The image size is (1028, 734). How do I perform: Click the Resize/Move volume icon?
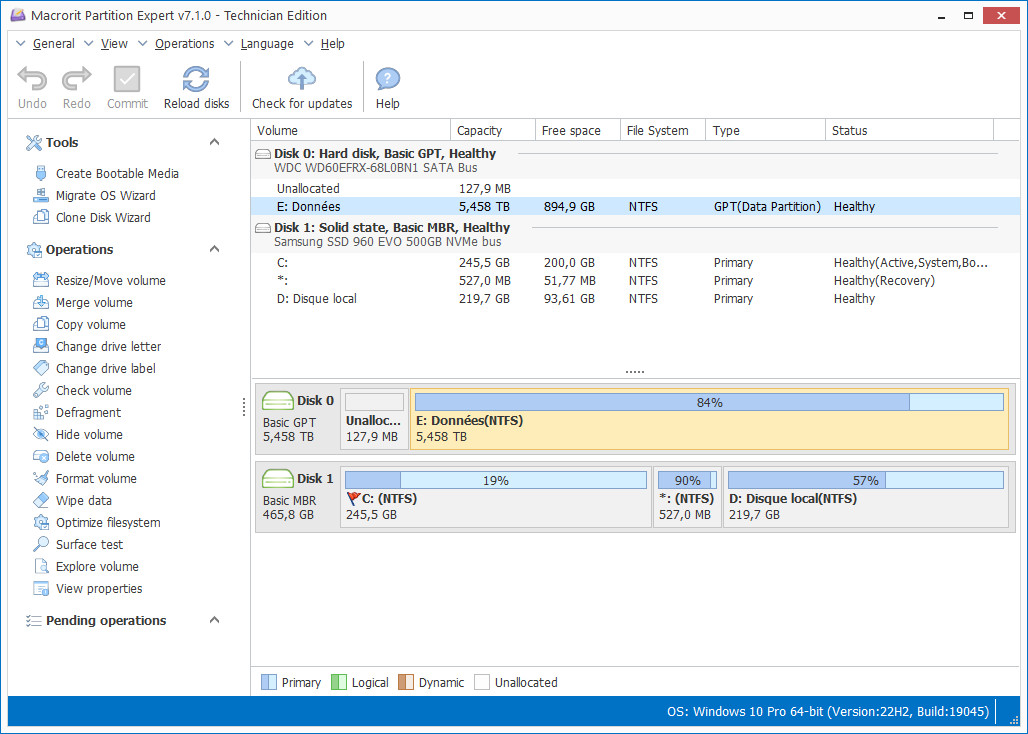(41, 280)
